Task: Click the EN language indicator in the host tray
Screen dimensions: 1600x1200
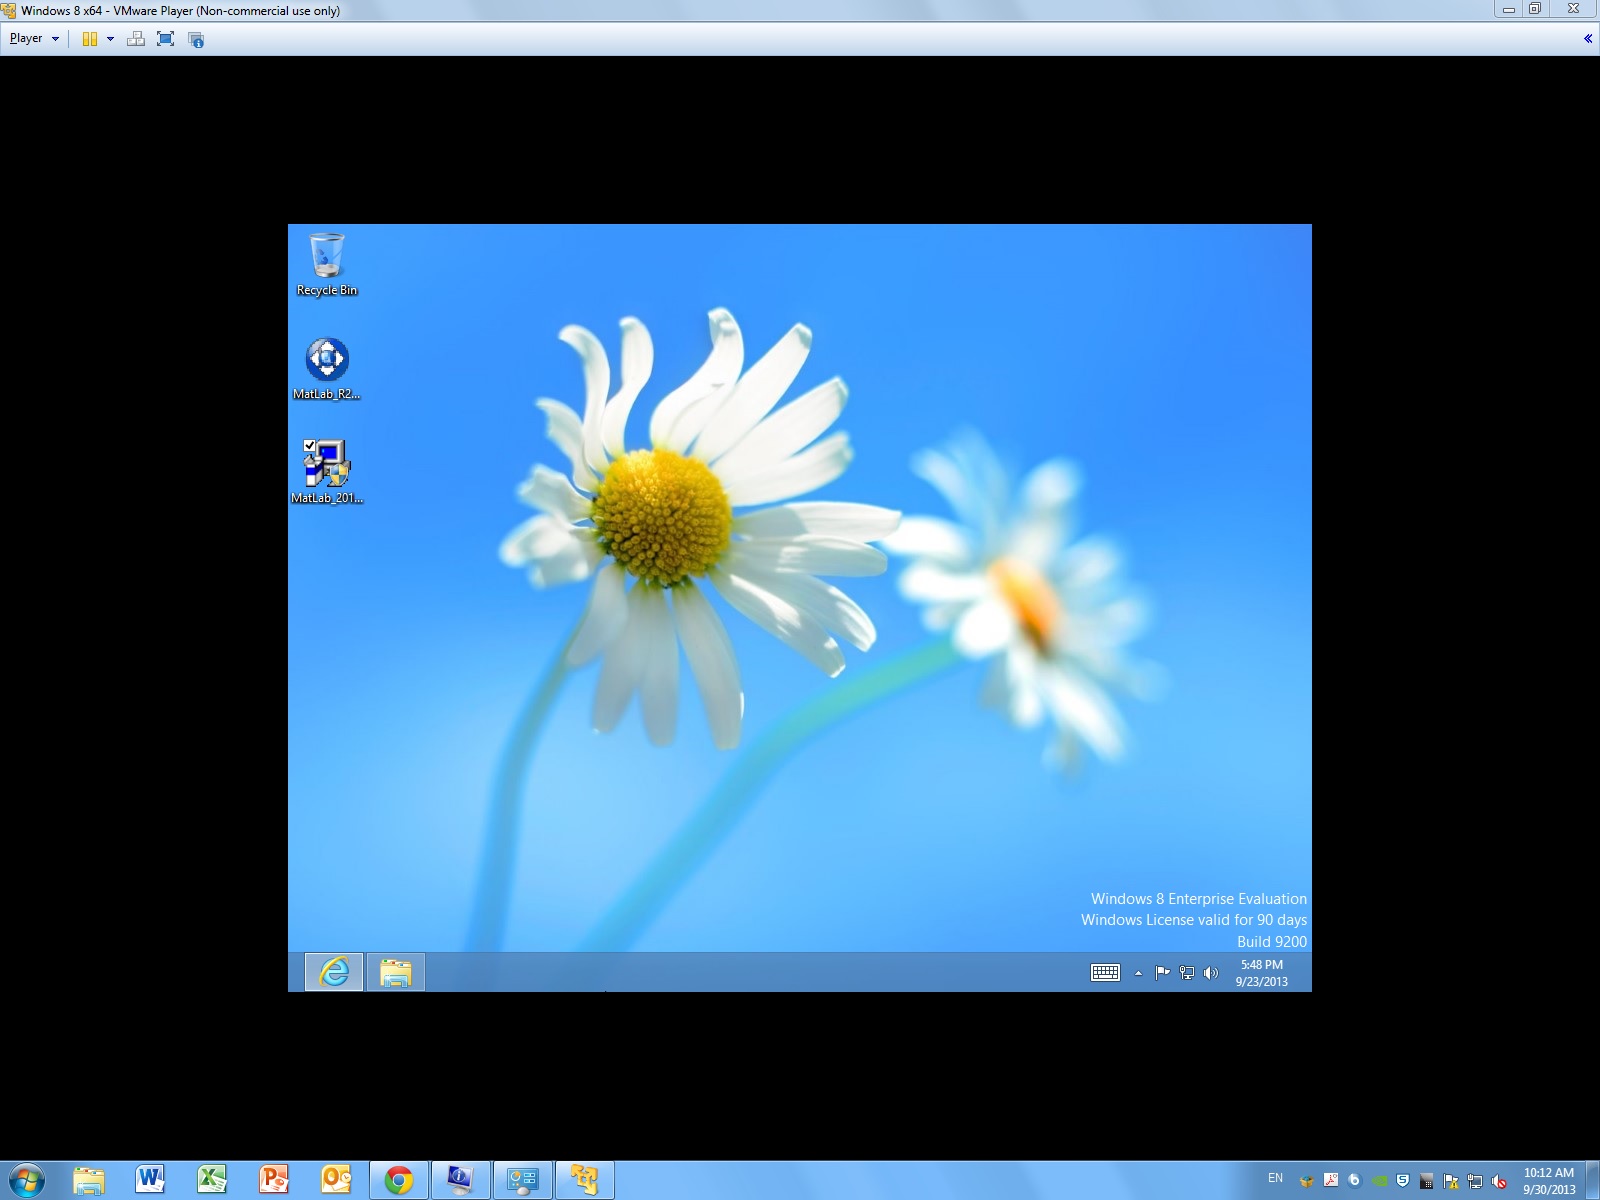Action: coord(1275,1178)
